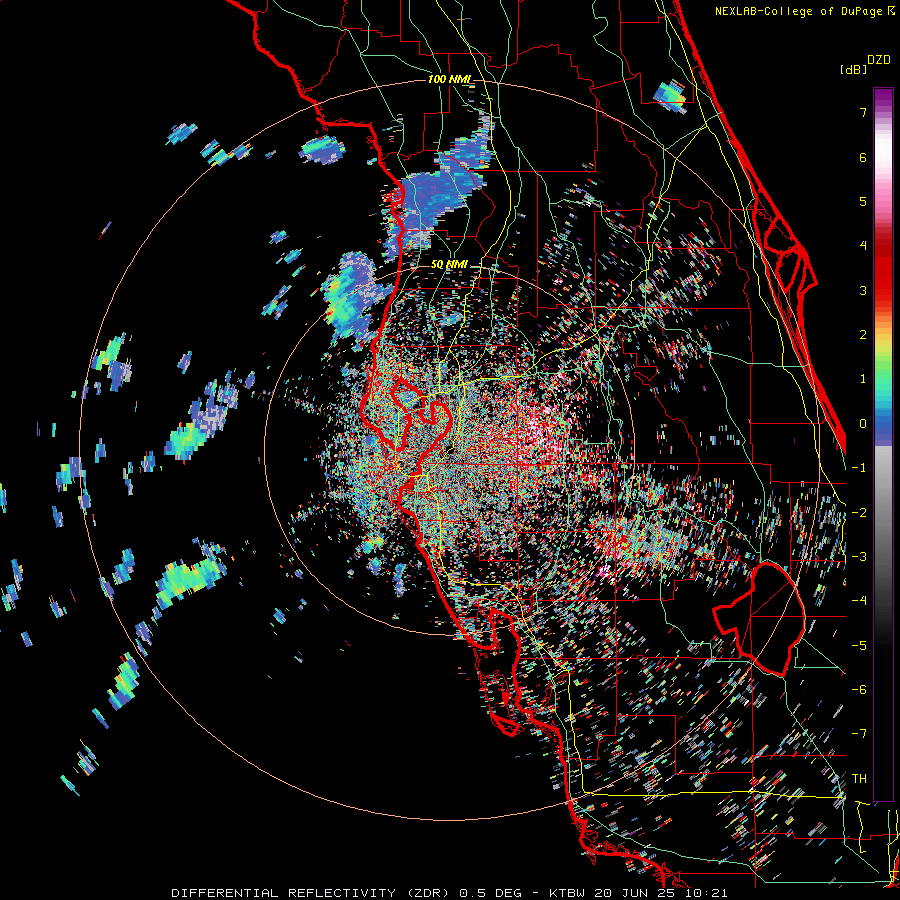The height and width of the screenshot is (900, 900).
Task: Click the 7 value on color scale
Action: tap(863, 112)
